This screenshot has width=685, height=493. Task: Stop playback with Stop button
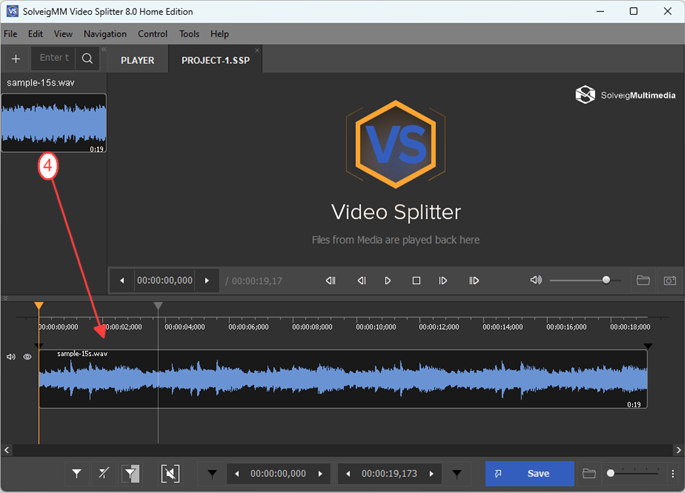(416, 281)
